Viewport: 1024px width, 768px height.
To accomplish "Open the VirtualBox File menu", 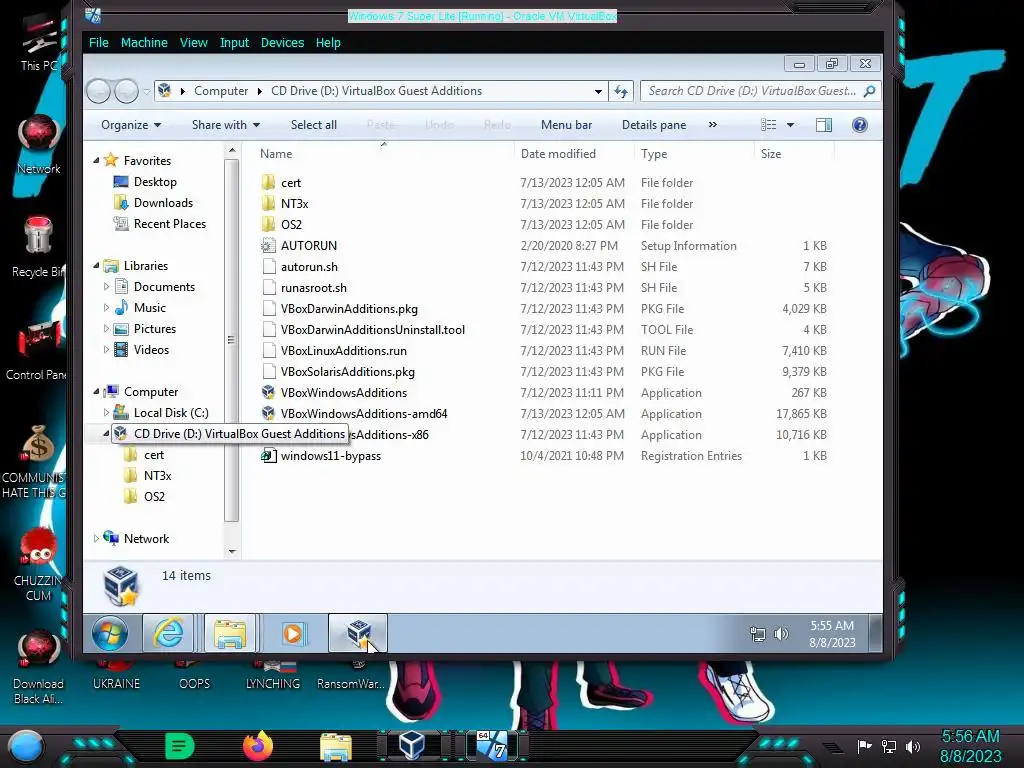I will (x=99, y=42).
